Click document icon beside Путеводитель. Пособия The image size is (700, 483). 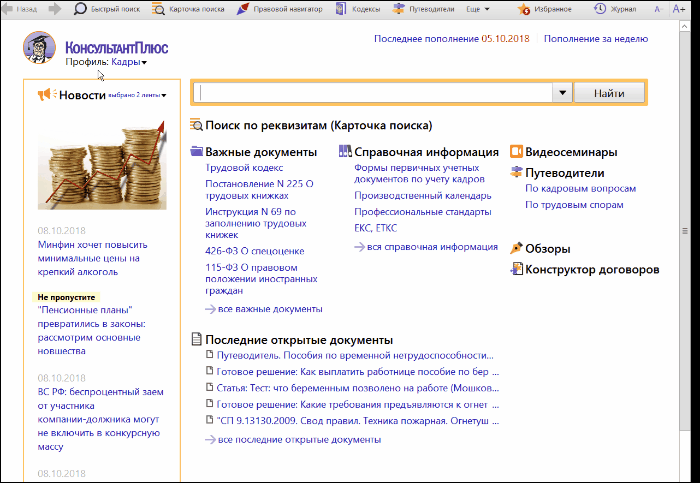point(209,354)
